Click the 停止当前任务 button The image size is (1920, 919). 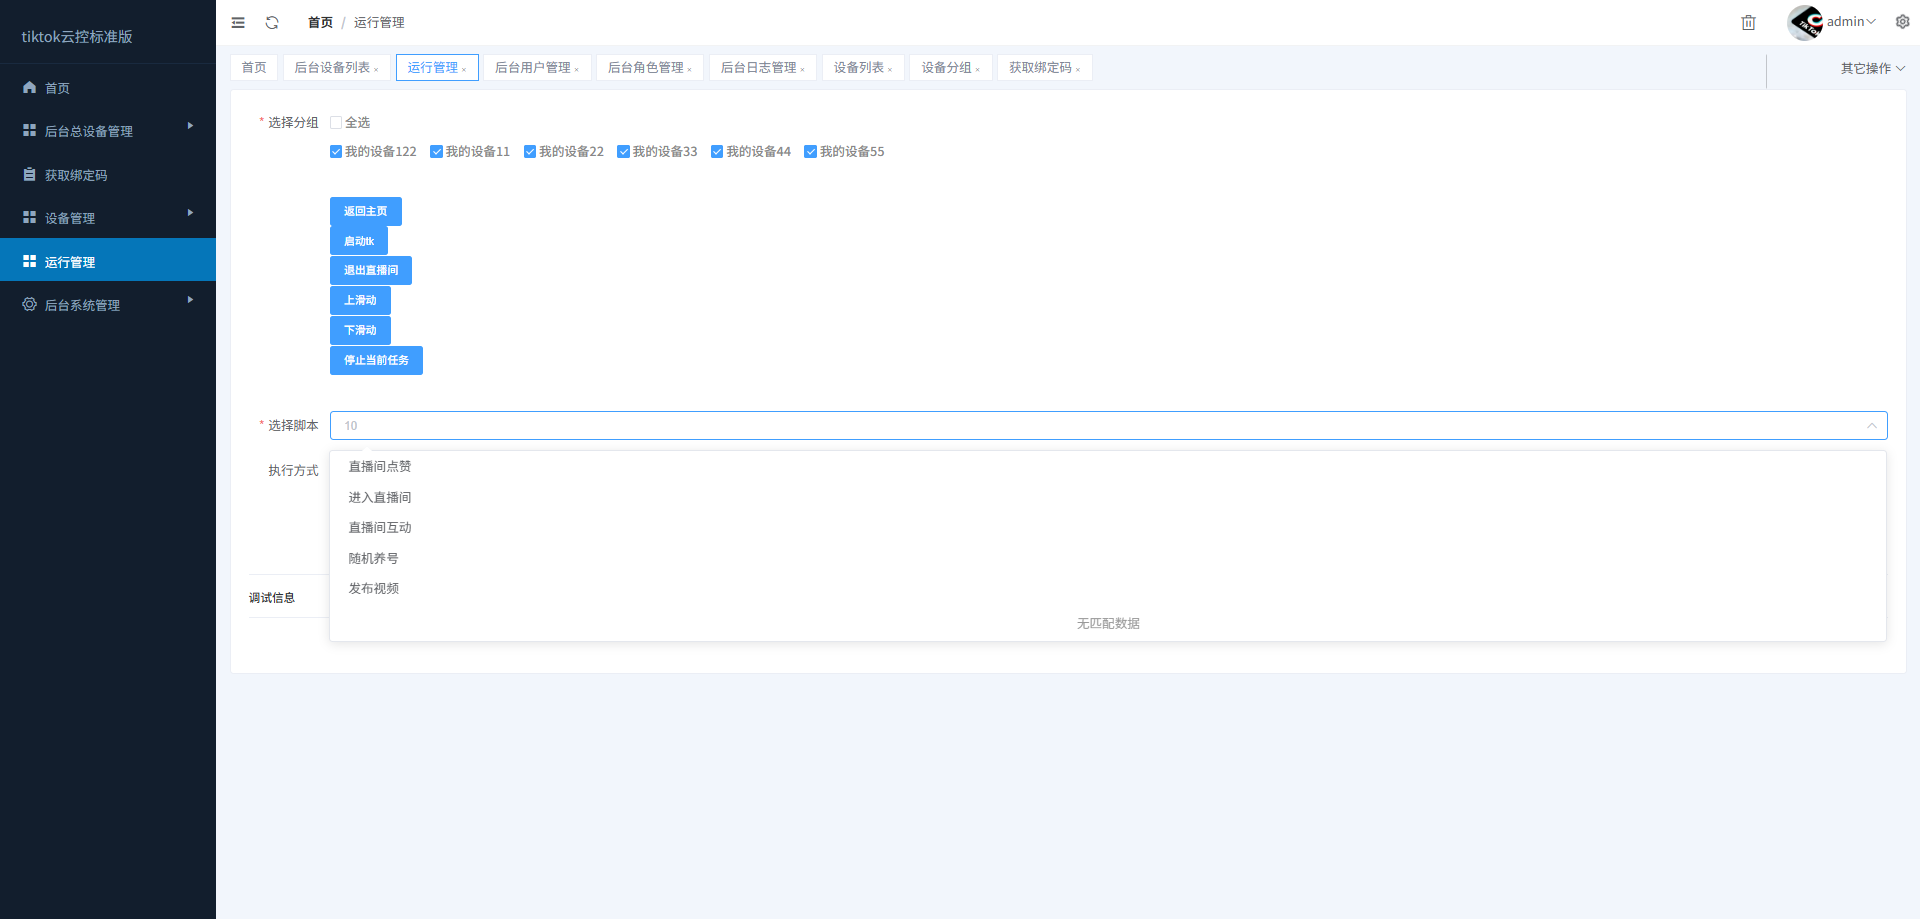pos(376,360)
